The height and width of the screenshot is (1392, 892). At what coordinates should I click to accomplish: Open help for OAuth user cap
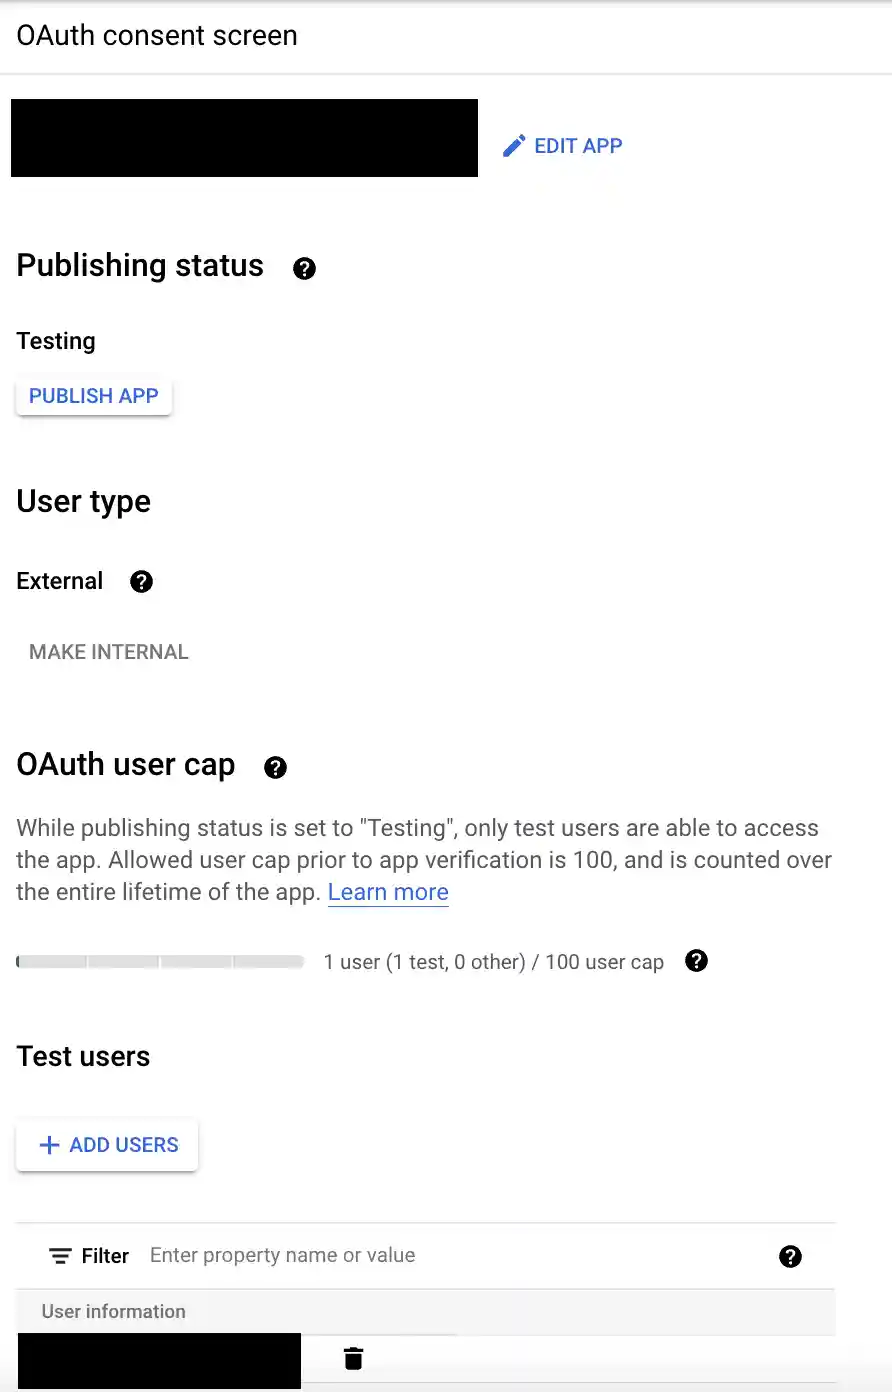tap(275, 767)
